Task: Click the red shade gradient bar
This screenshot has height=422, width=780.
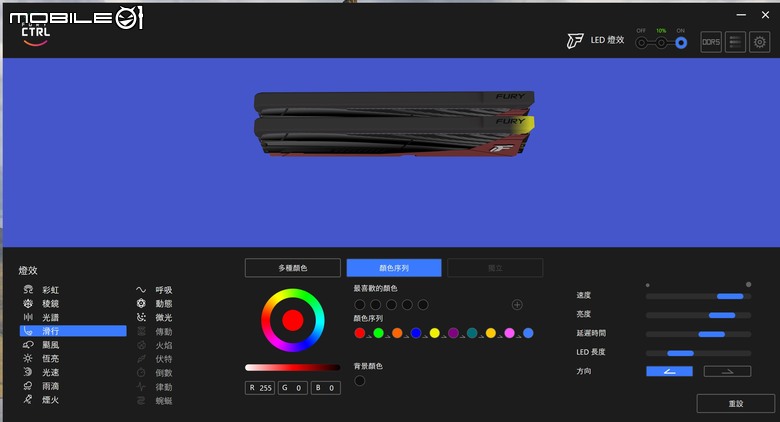Action: click(292, 367)
